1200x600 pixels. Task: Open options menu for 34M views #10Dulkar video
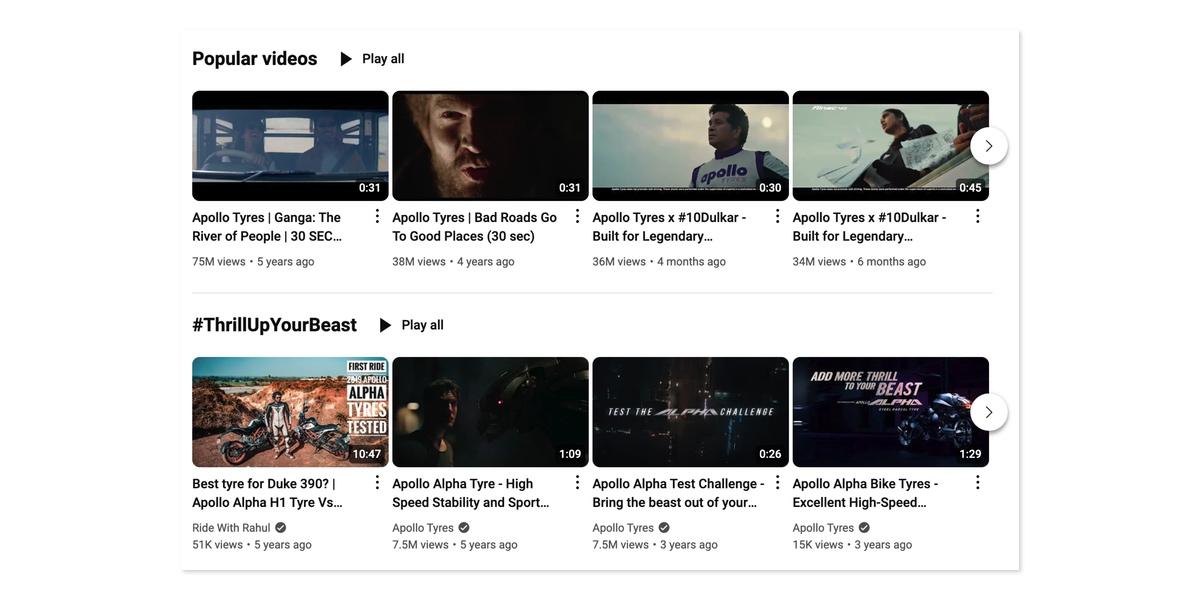978,216
